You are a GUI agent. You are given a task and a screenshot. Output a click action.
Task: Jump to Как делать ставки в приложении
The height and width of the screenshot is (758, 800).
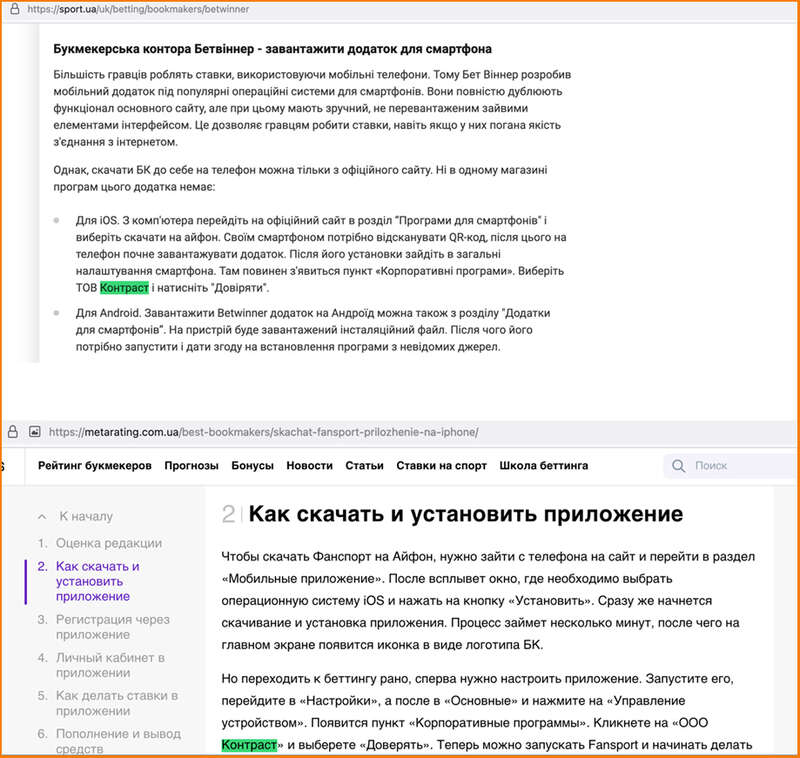point(117,703)
